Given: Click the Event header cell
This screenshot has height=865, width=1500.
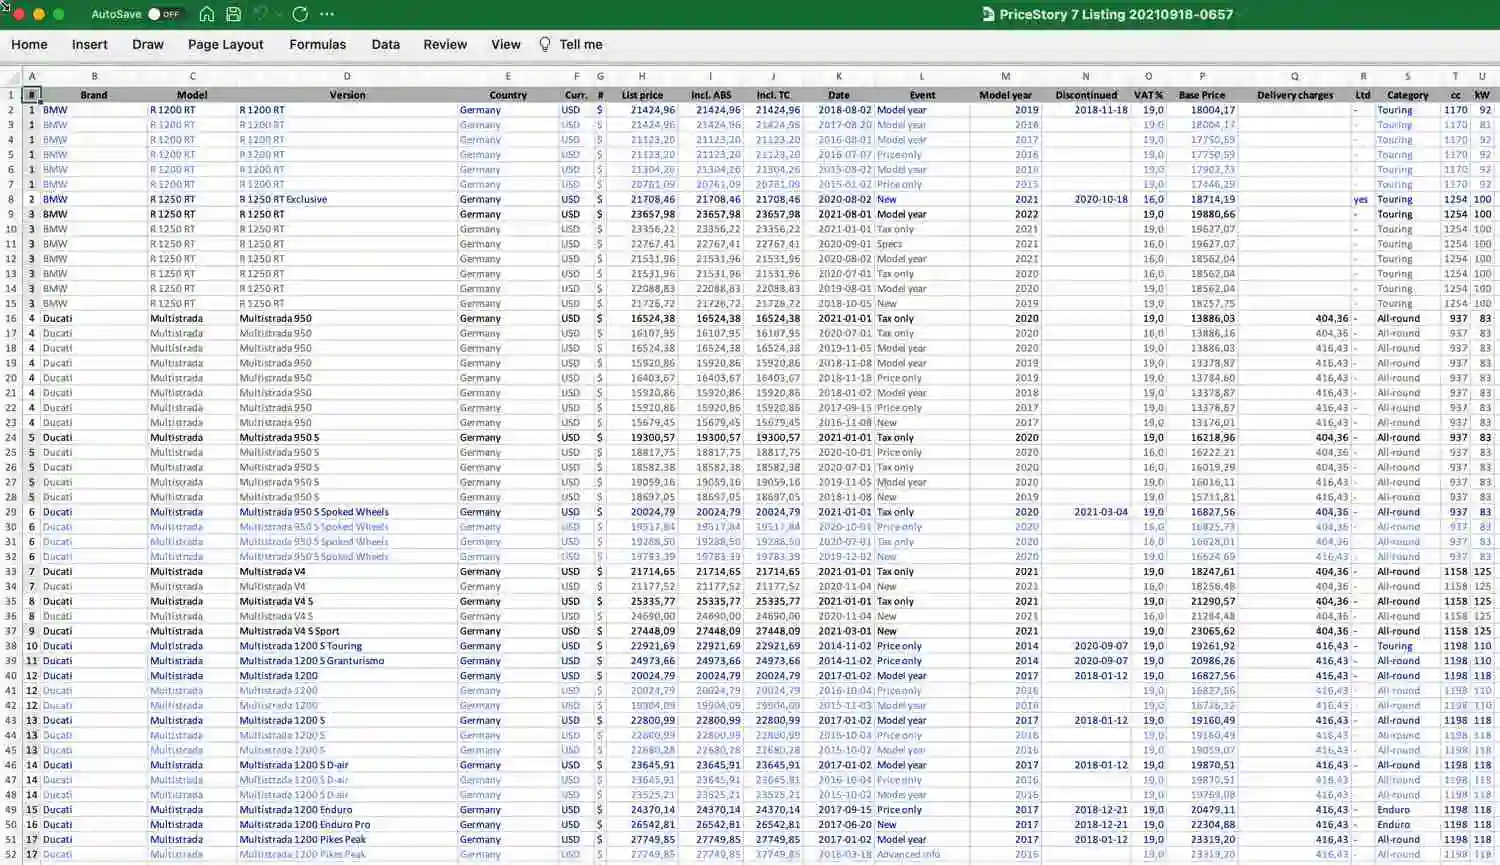Looking at the screenshot, I should pyautogui.click(x=922, y=95).
